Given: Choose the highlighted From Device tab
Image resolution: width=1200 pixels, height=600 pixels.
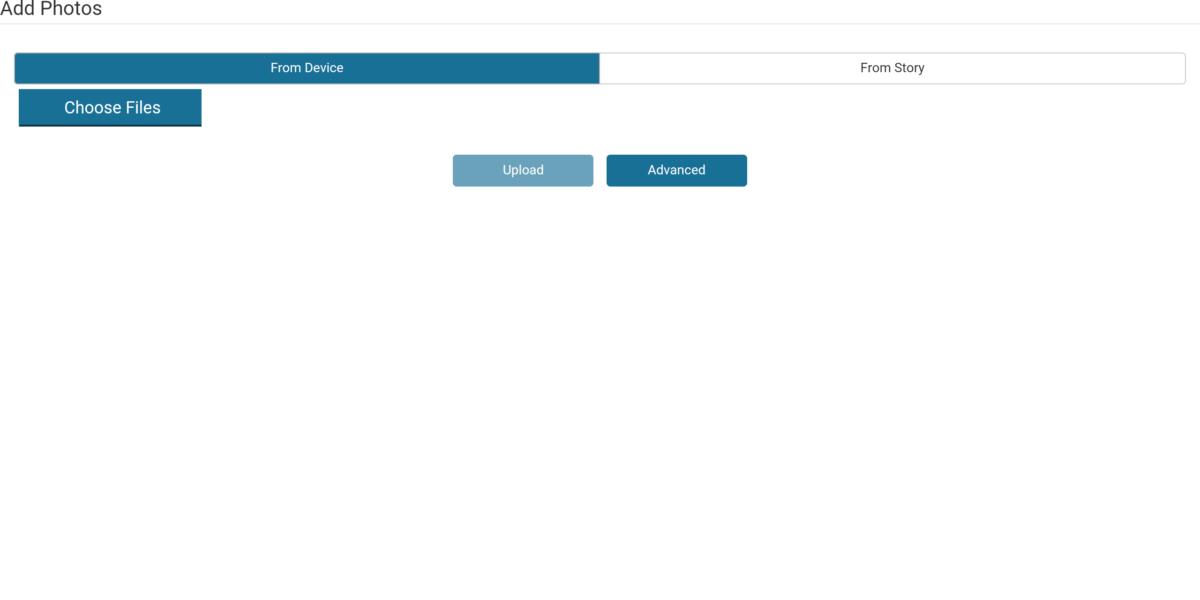Looking at the screenshot, I should [307, 68].
